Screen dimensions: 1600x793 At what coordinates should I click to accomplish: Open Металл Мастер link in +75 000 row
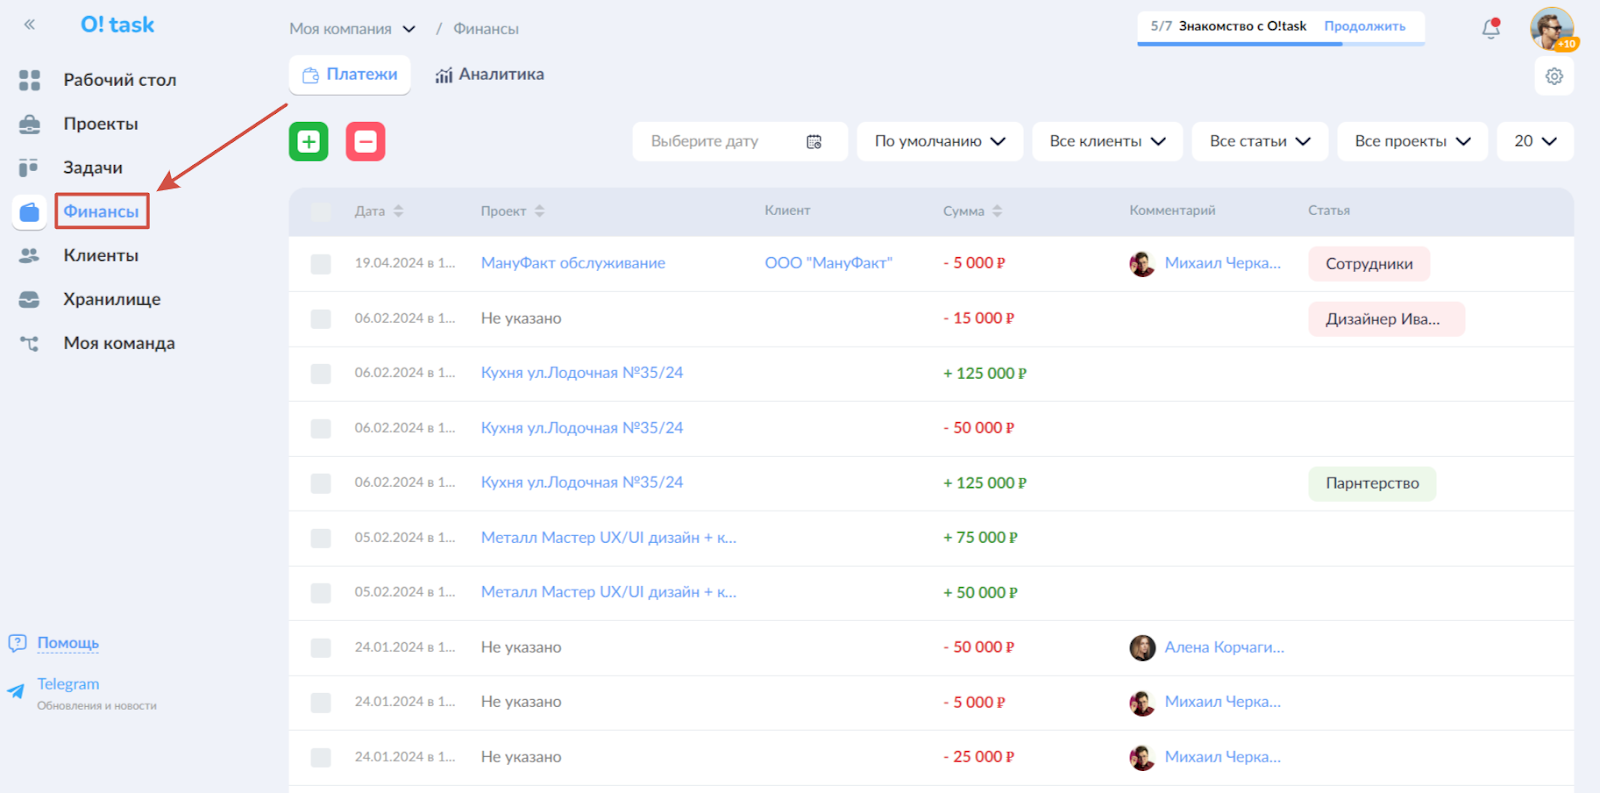click(x=609, y=537)
